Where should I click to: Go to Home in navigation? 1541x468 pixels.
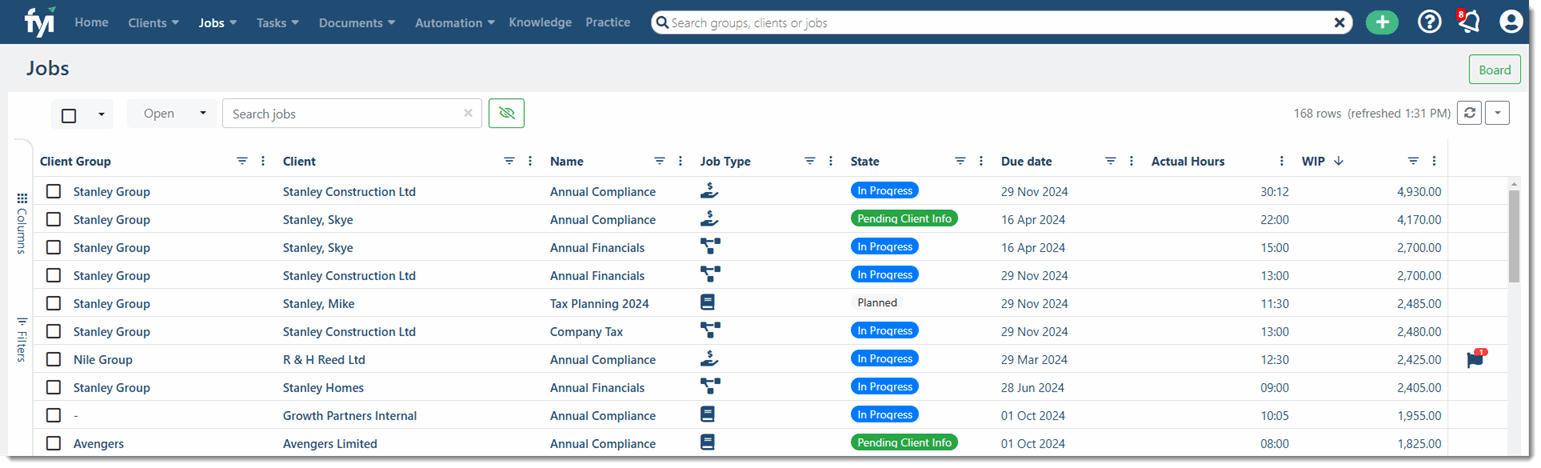(92, 22)
